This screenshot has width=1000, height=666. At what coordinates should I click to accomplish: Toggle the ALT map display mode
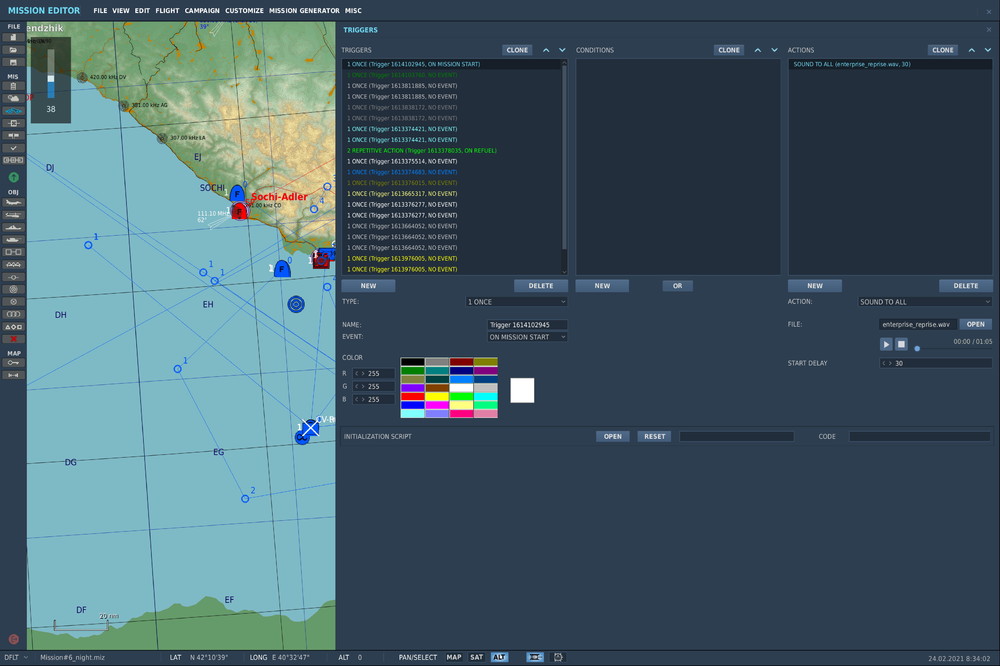pos(499,657)
